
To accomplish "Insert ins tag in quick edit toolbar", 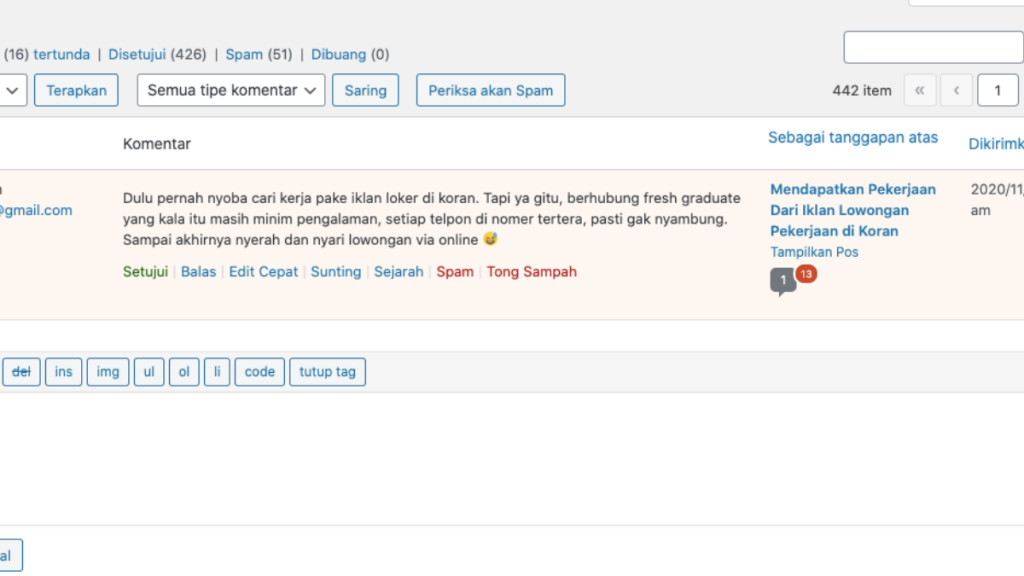I will (x=63, y=372).
